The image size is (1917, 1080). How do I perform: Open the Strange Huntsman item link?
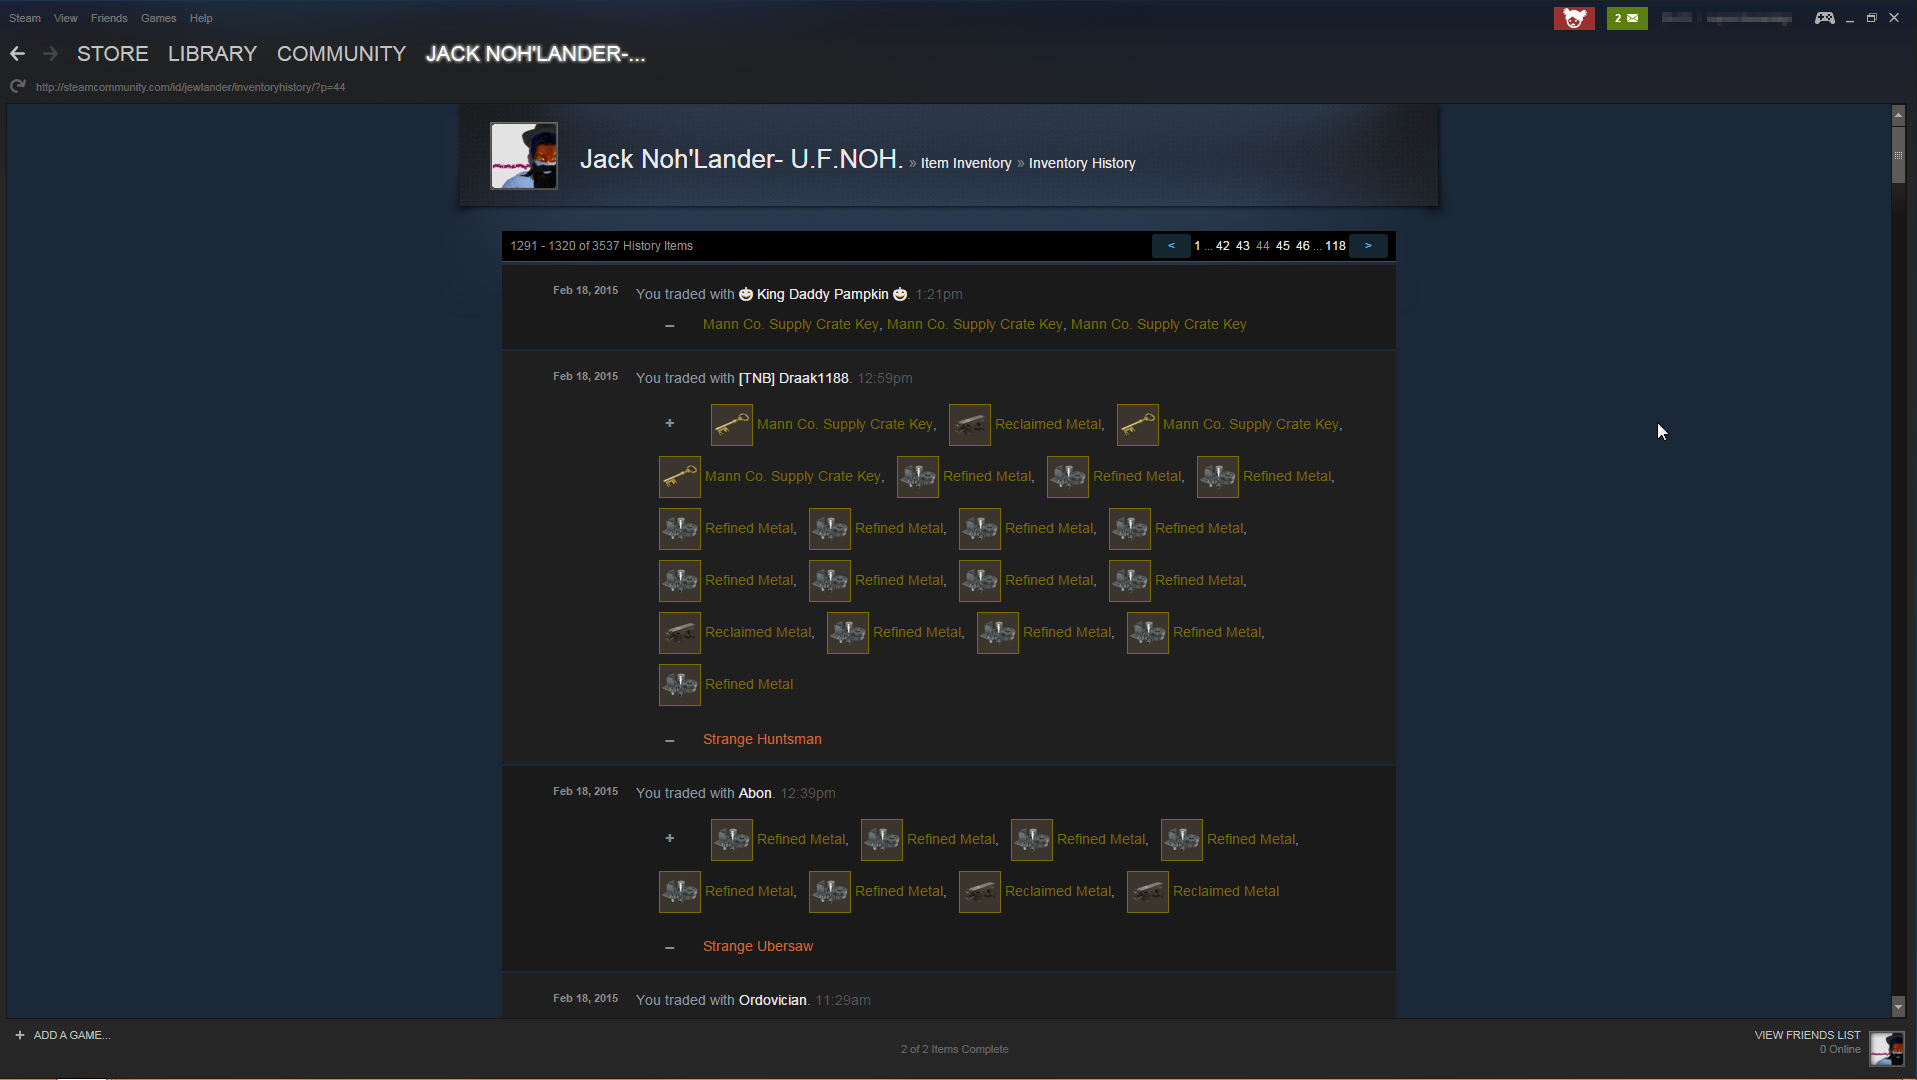click(x=762, y=739)
